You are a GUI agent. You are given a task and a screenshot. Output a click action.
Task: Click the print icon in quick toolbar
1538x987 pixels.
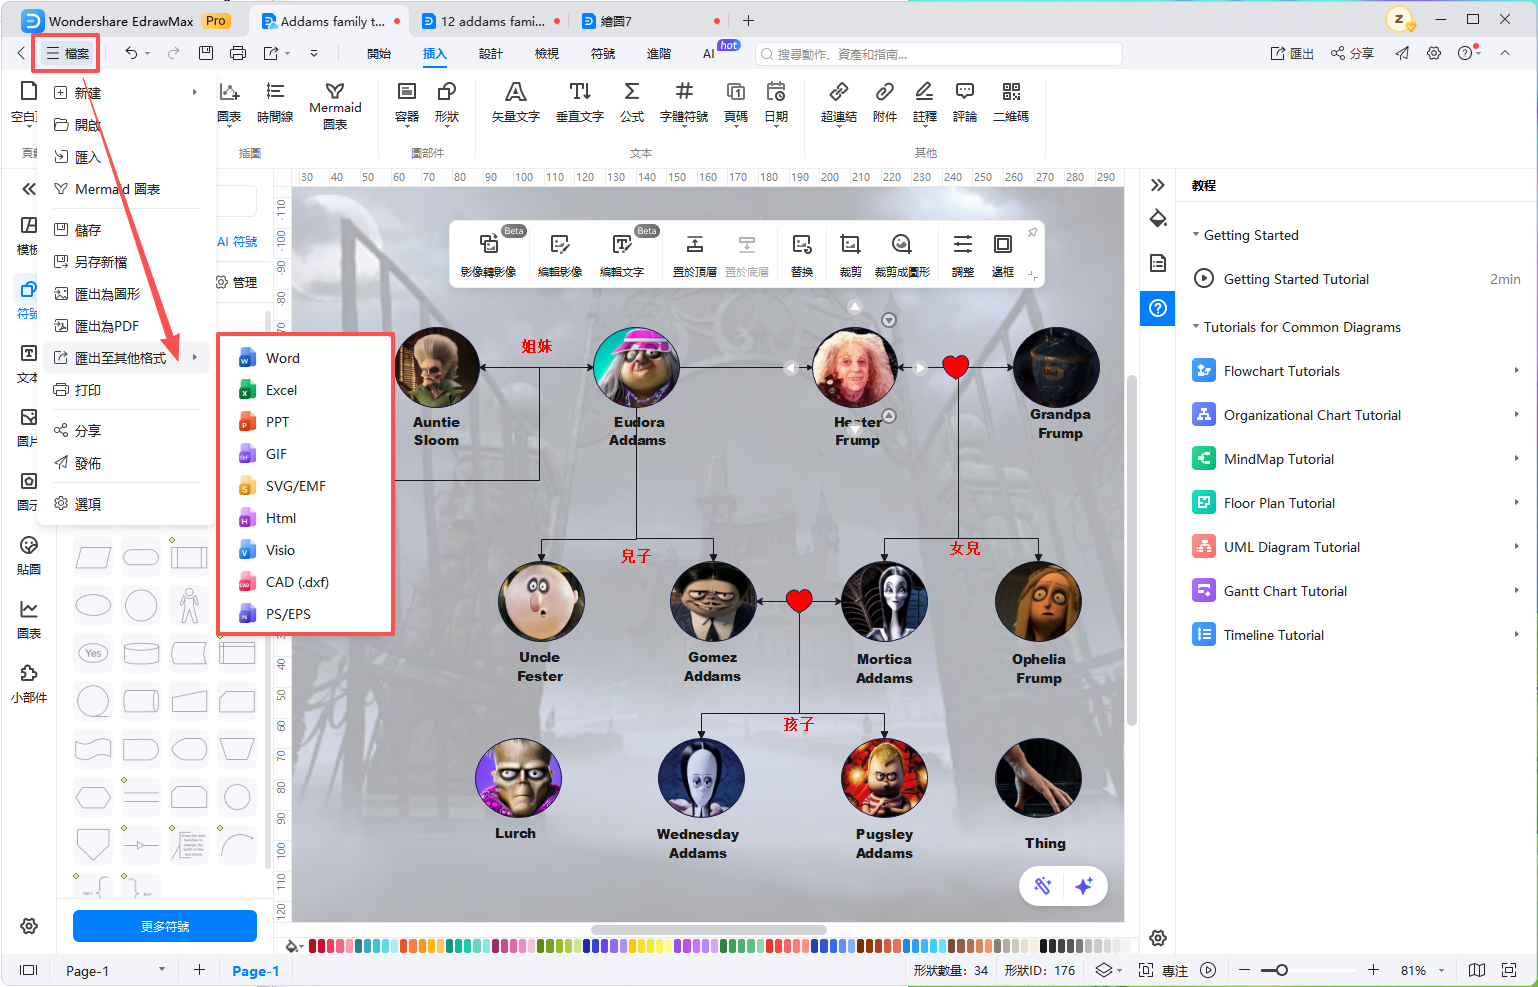(238, 53)
